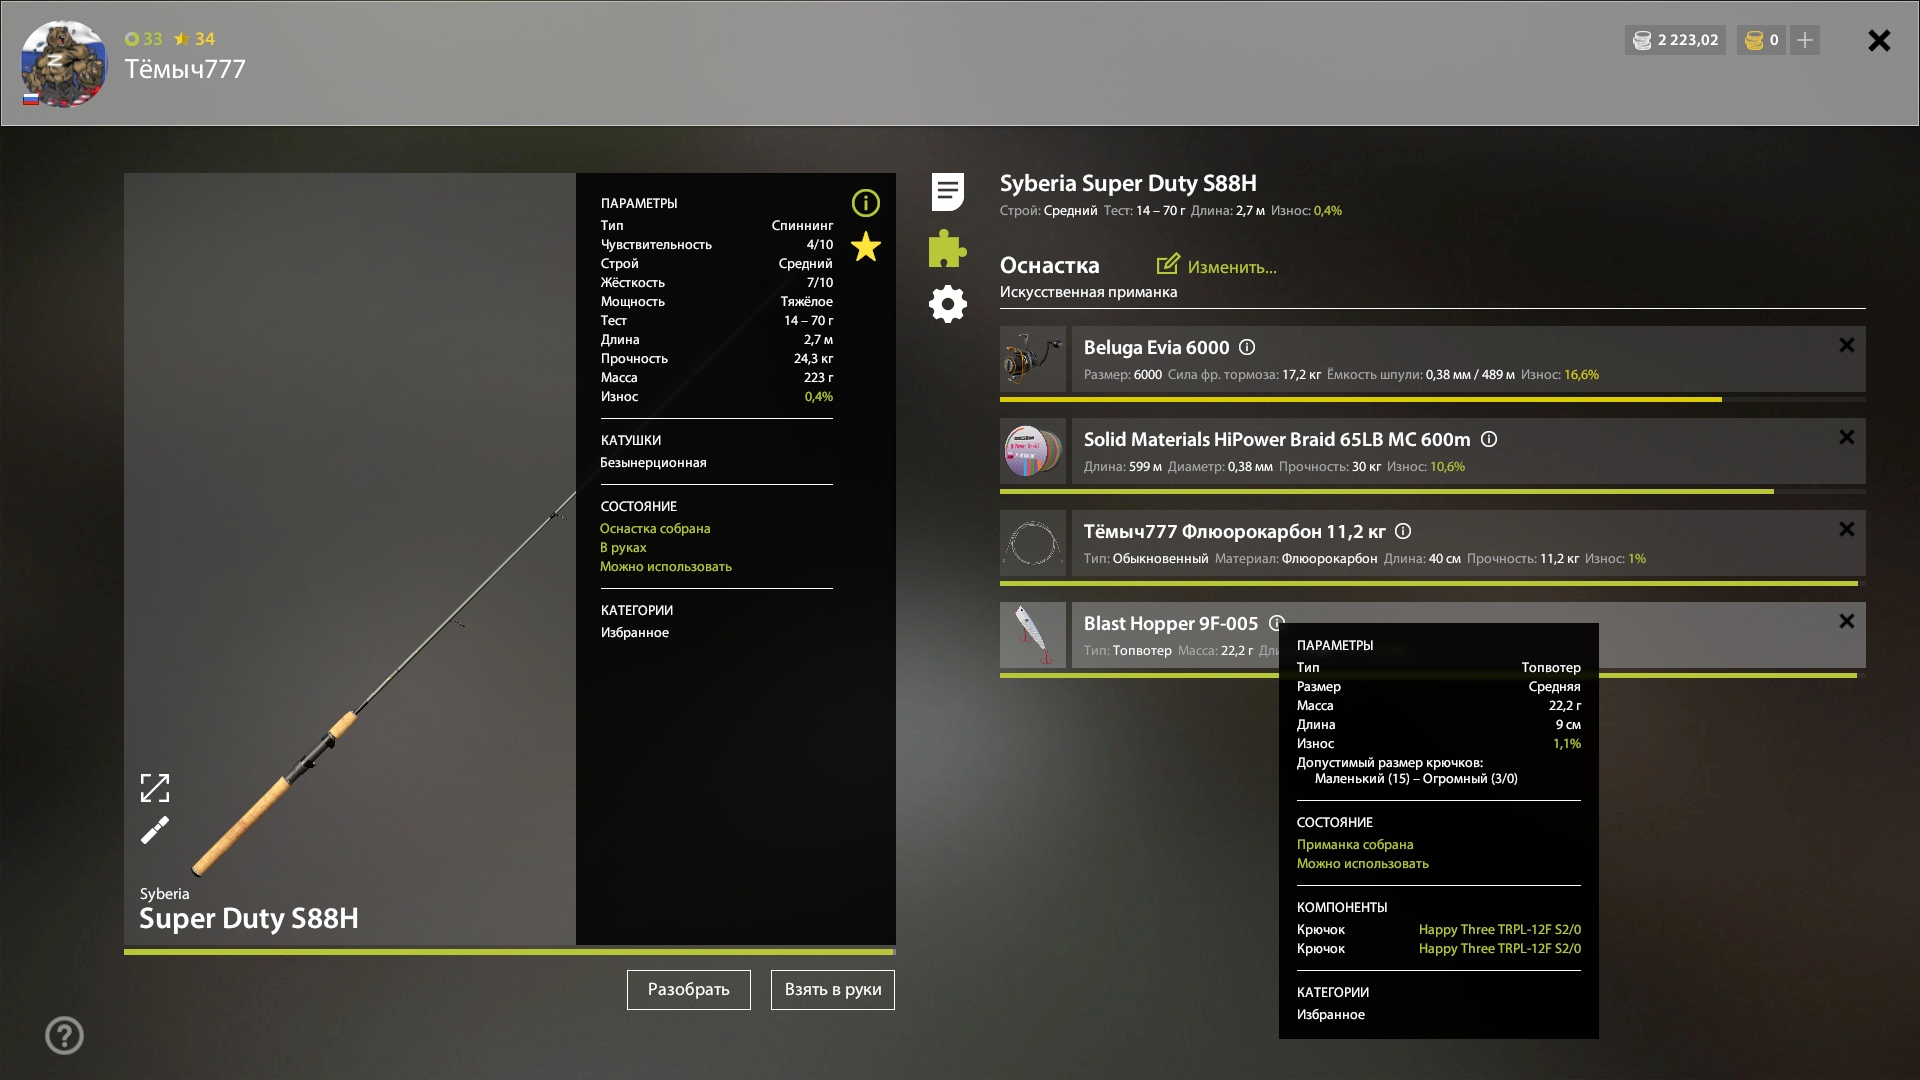This screenshot has height=1080, width=1920.
Task: Open the description notes tab icon
Action: pyautogui.click(x=948, y=192)
